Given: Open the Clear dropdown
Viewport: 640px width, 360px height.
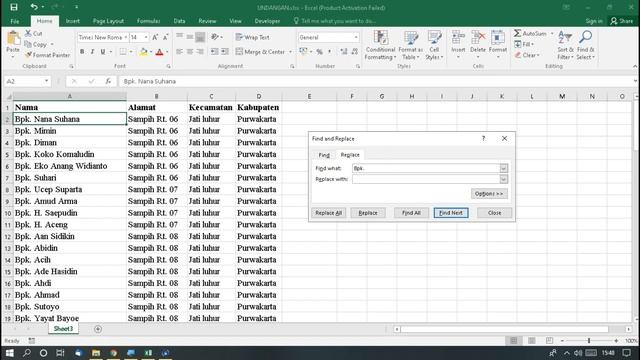Looking at the screenshot, I should (x=527, y=55).
